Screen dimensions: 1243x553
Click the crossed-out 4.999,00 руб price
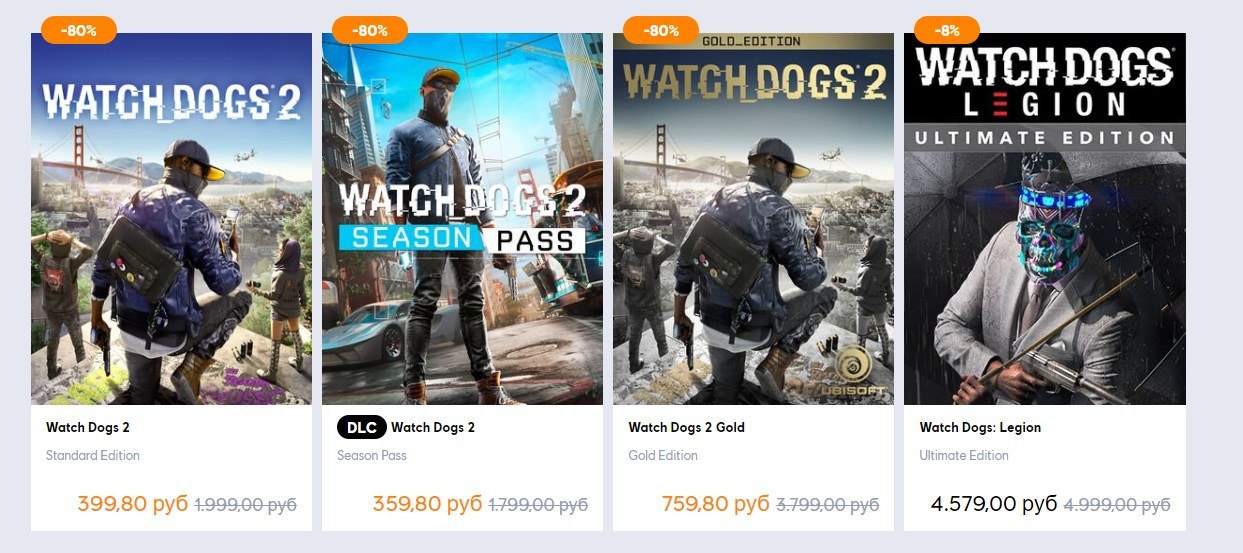click(x=1117, y=505)
